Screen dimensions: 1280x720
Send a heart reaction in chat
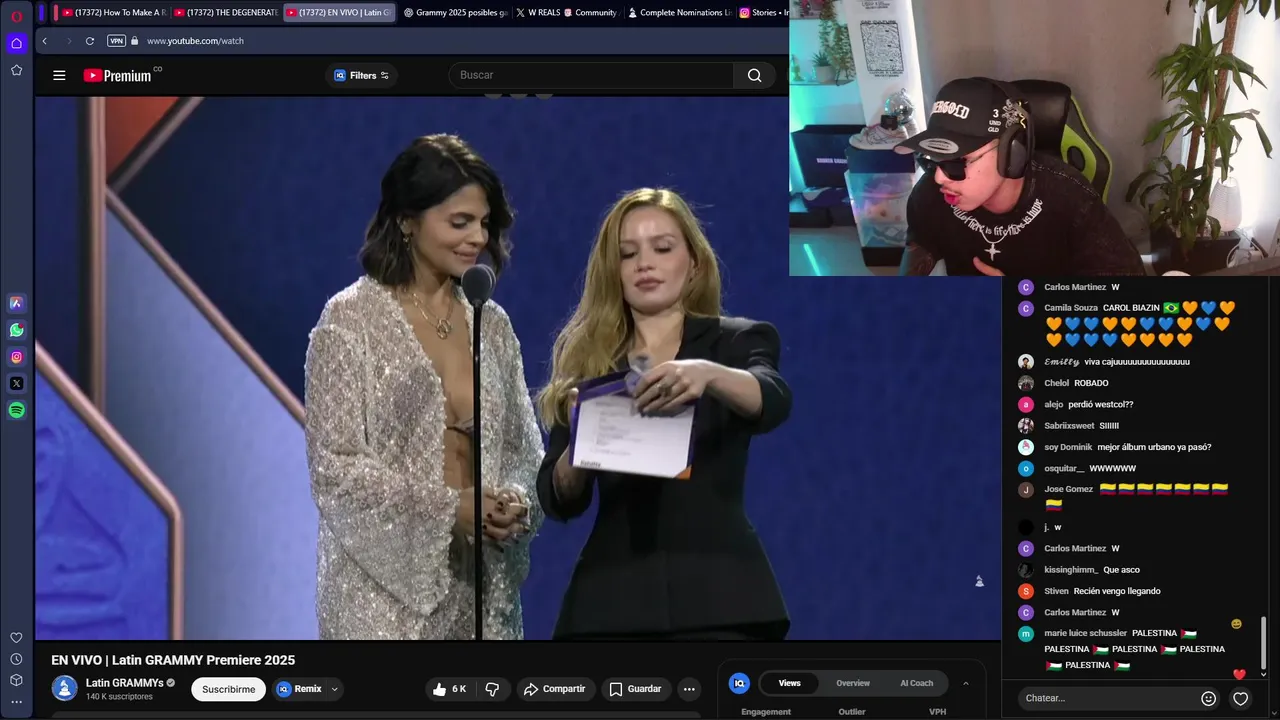coord(1241,698)
